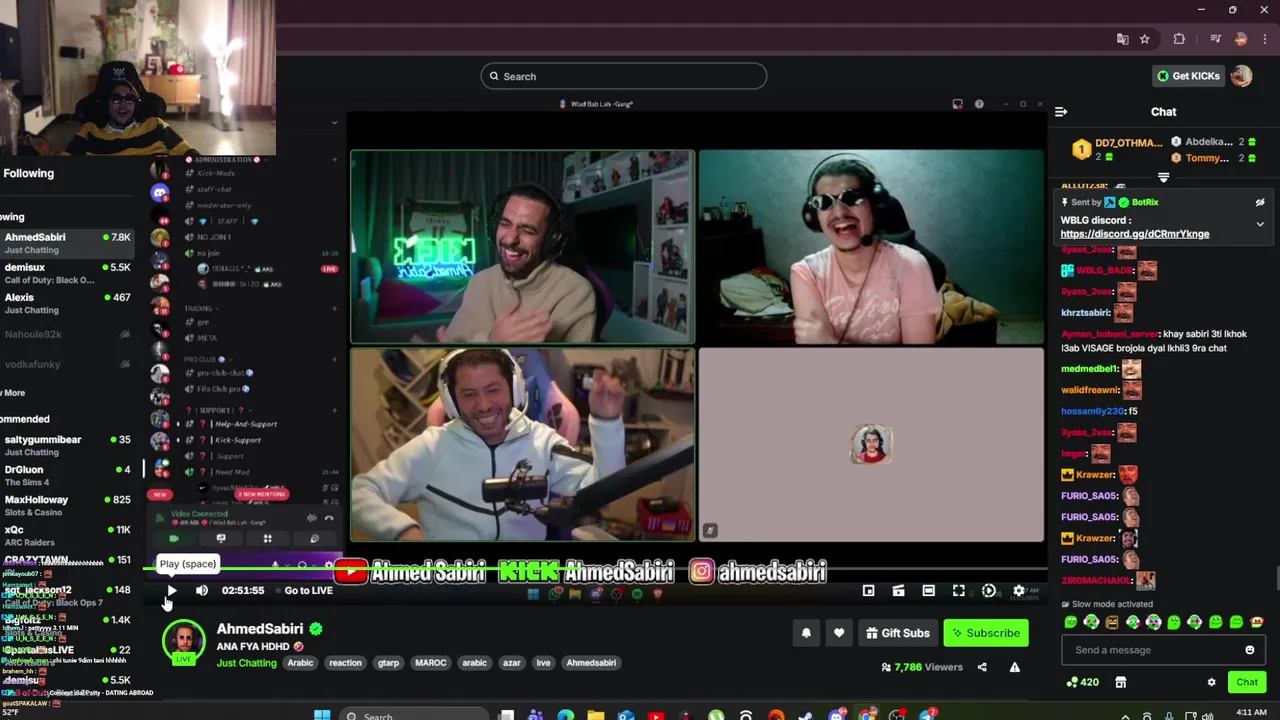Bookmark page with star icon
The height and width of the screenshot is (720, 1280).
click(x=1145, y=39)
